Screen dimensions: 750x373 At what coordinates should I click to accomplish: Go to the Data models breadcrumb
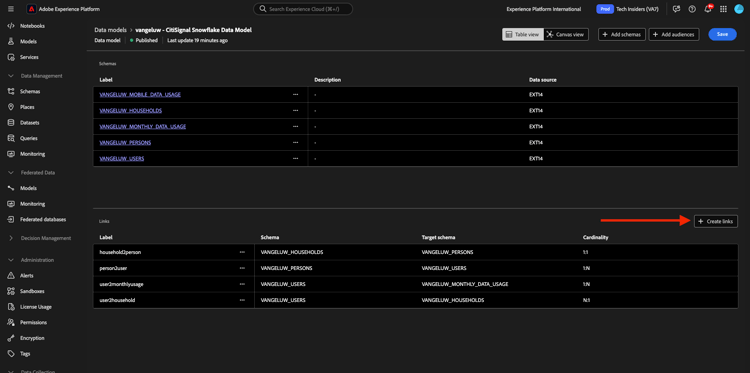pyautogui.click(x=110, y=30)
